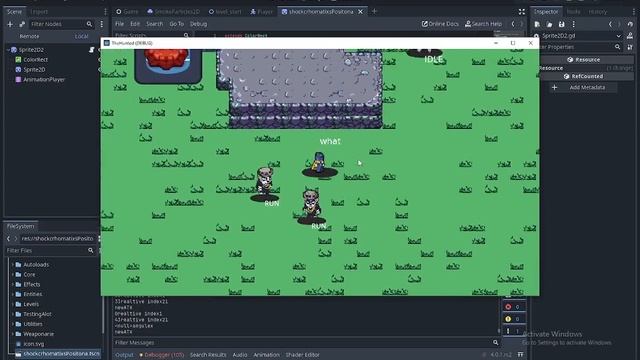This screenshot has width=640, height=360.
Task: Switch to the Player scene tab
Action: point(261,12)
